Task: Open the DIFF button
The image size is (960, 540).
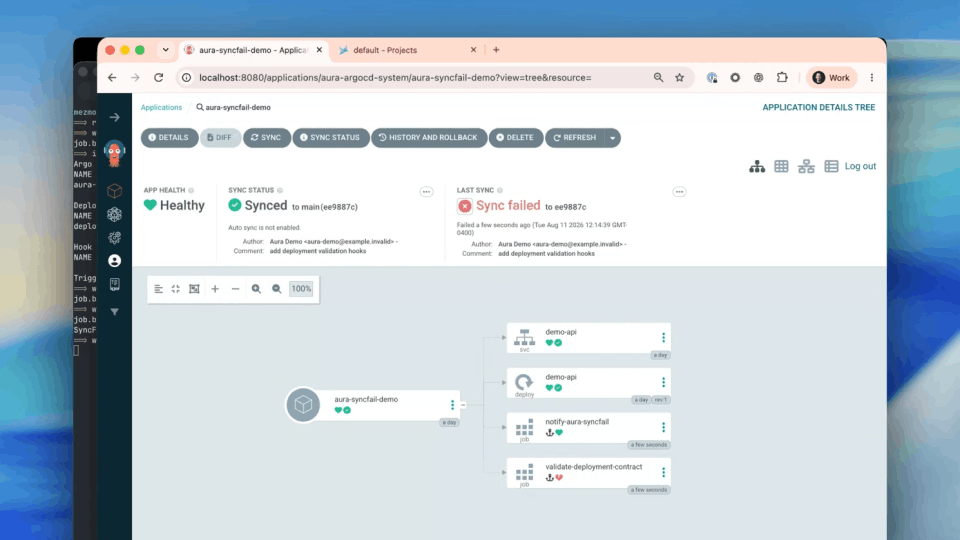Action: pos(220,138)
